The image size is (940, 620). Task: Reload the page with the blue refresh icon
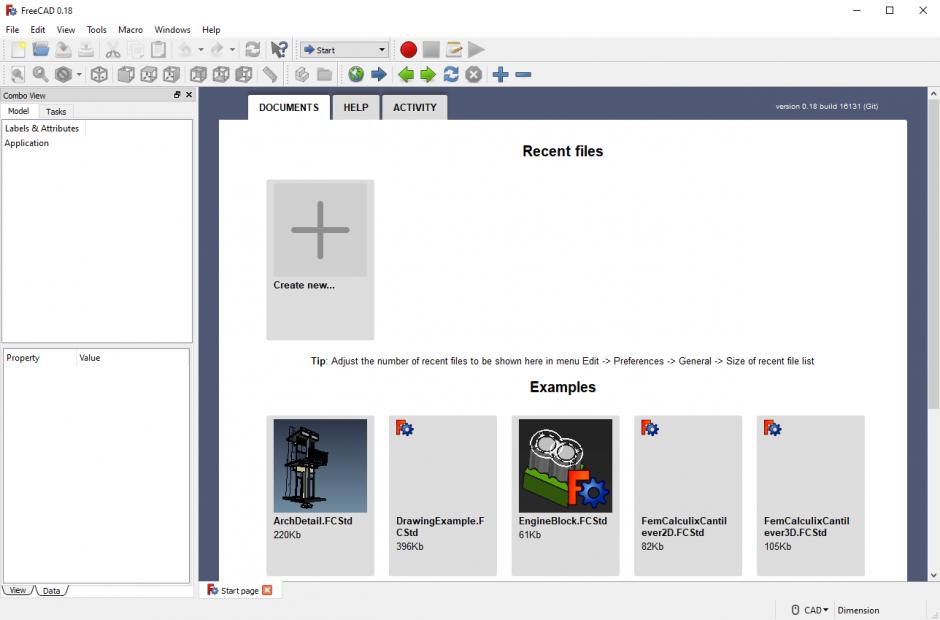(451, 74)
